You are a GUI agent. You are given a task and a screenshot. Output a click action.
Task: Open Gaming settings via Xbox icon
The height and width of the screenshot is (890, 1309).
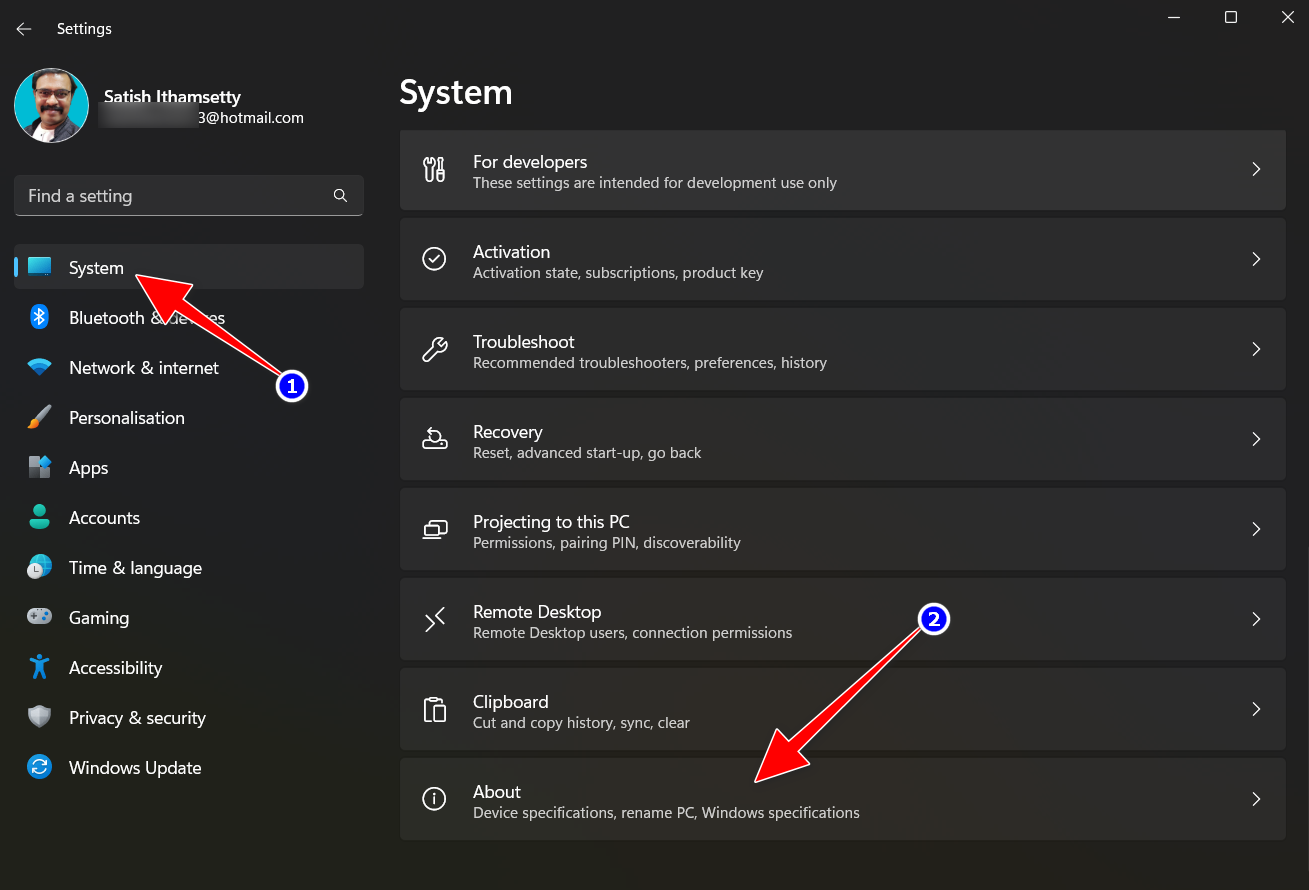coord(38,617)
